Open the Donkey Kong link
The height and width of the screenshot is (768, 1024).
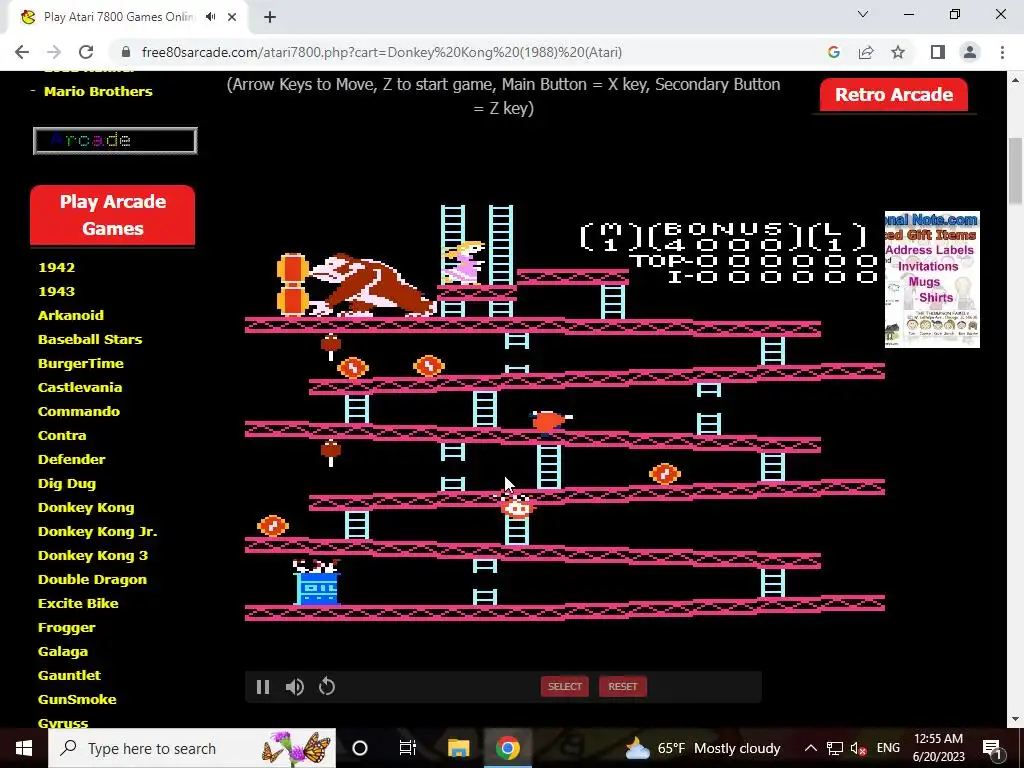tap(86, 507)
